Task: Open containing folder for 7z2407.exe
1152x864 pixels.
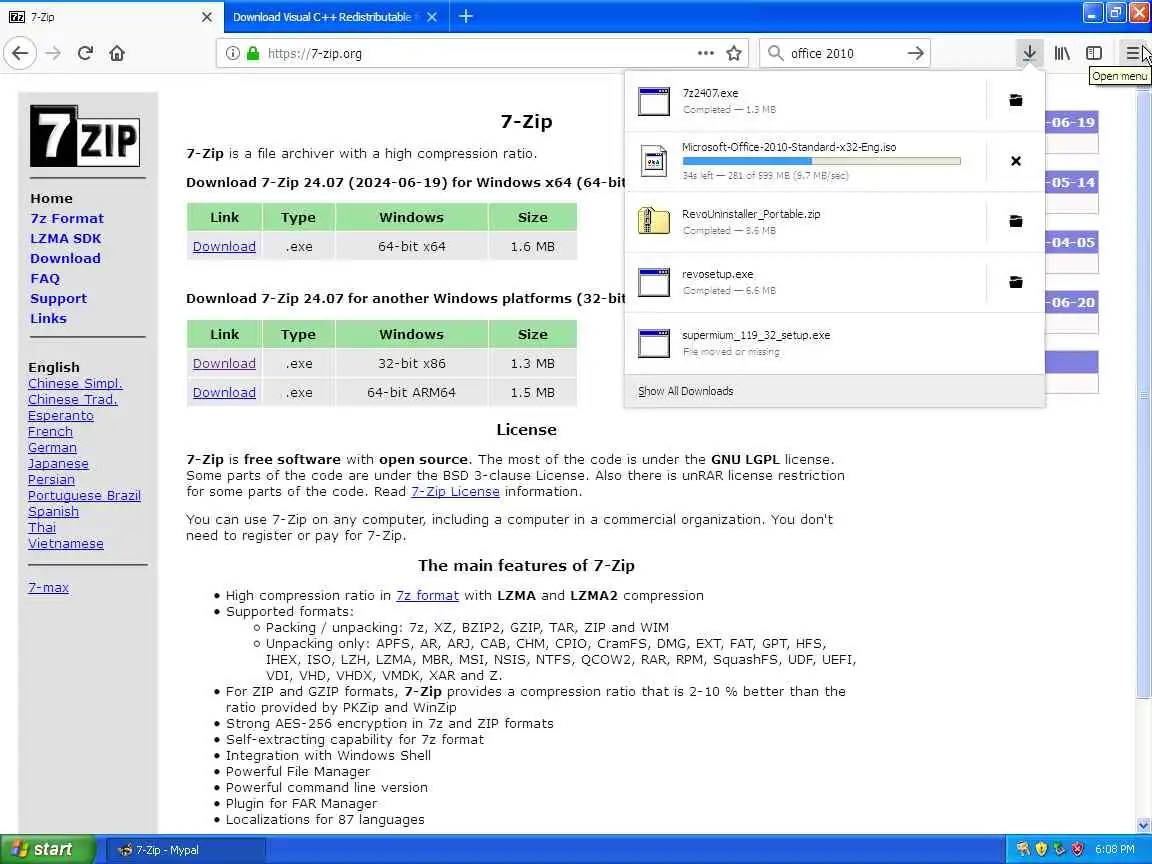Action: [x=1015, y=100]
